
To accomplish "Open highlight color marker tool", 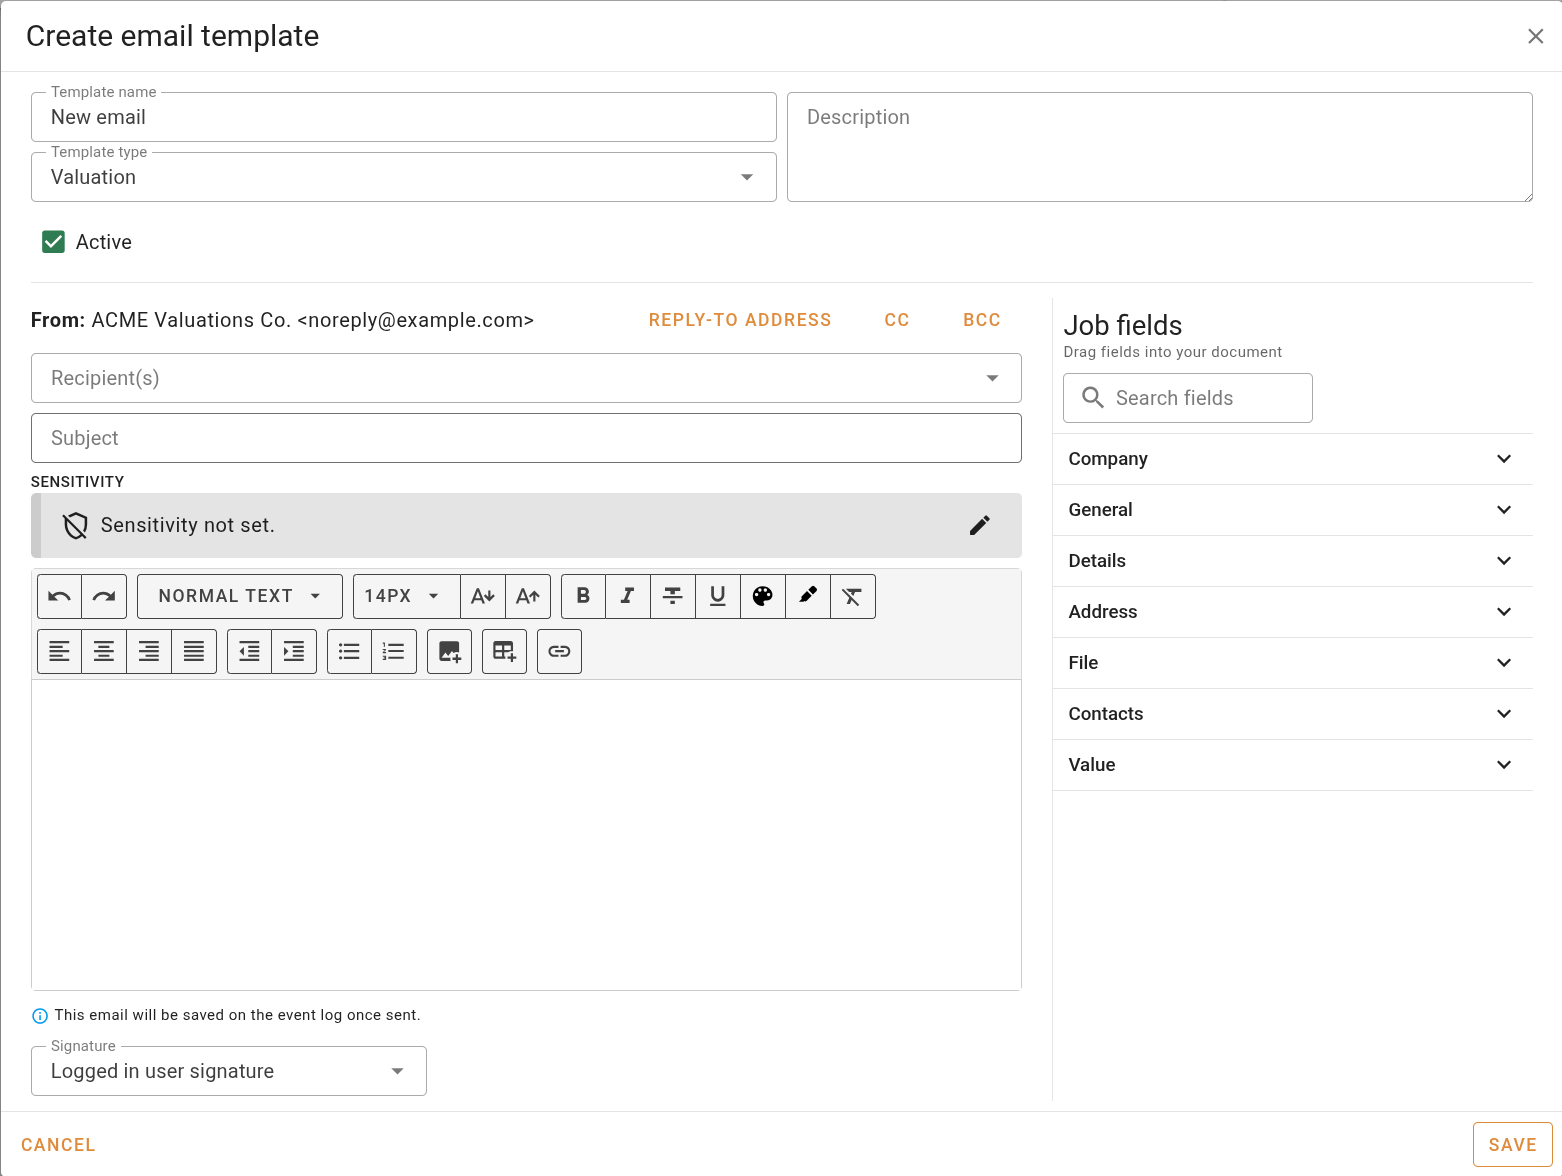I will point(808,596).
